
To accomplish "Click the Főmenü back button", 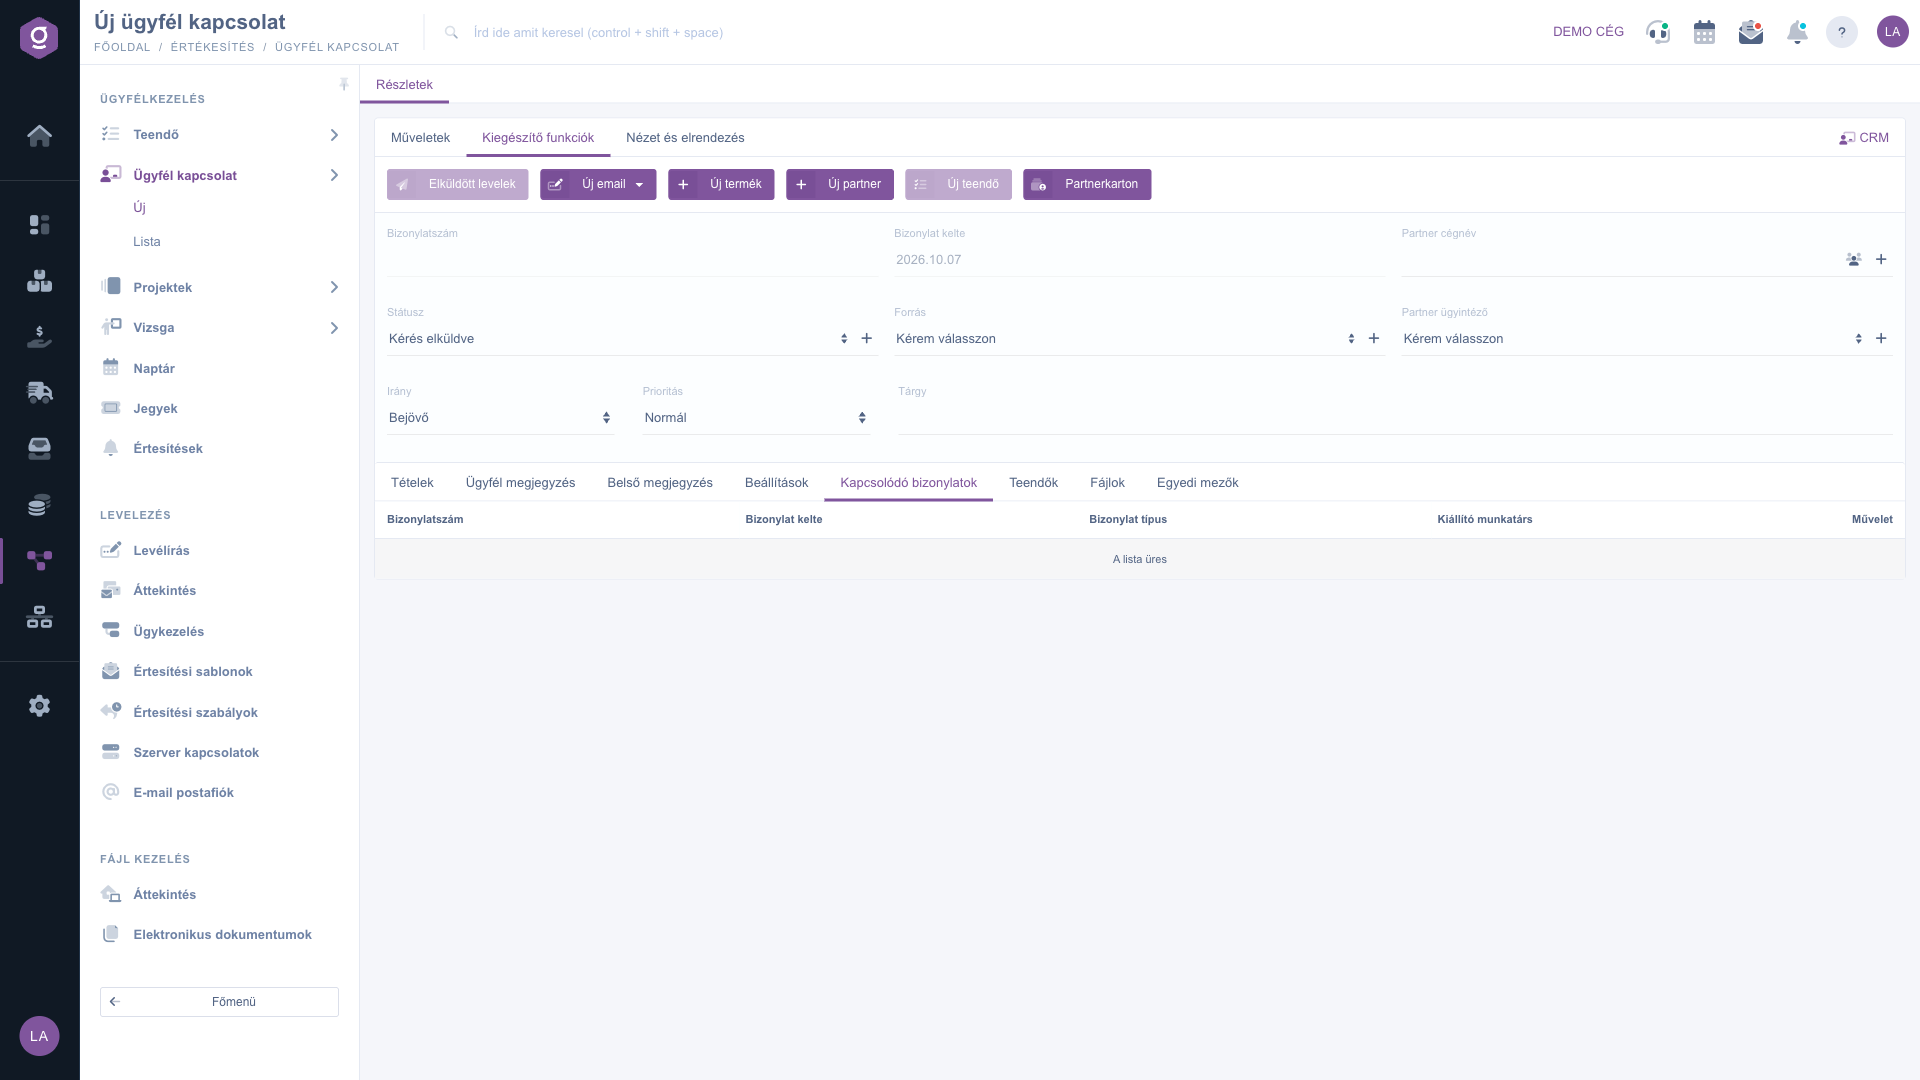I will (219, 1002).
